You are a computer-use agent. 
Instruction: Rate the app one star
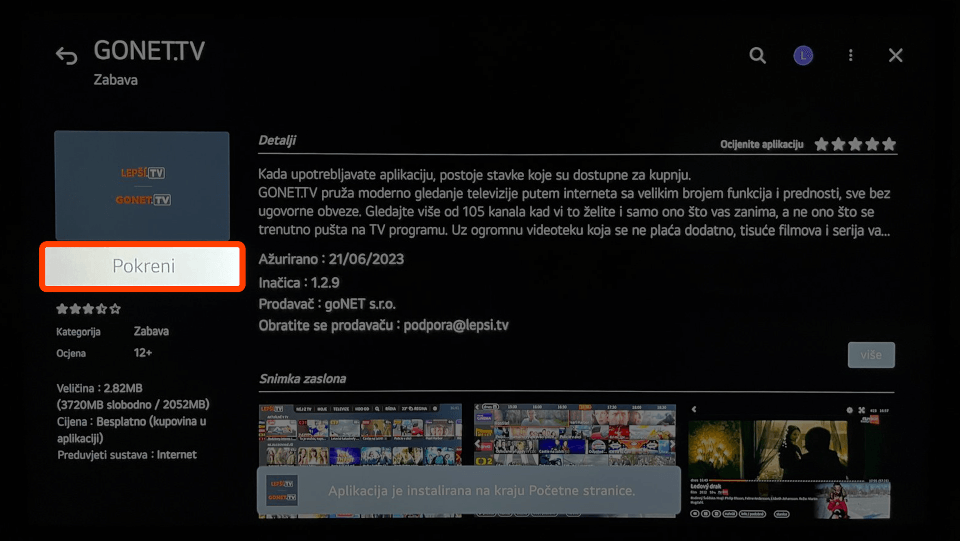tap(821, 144)
